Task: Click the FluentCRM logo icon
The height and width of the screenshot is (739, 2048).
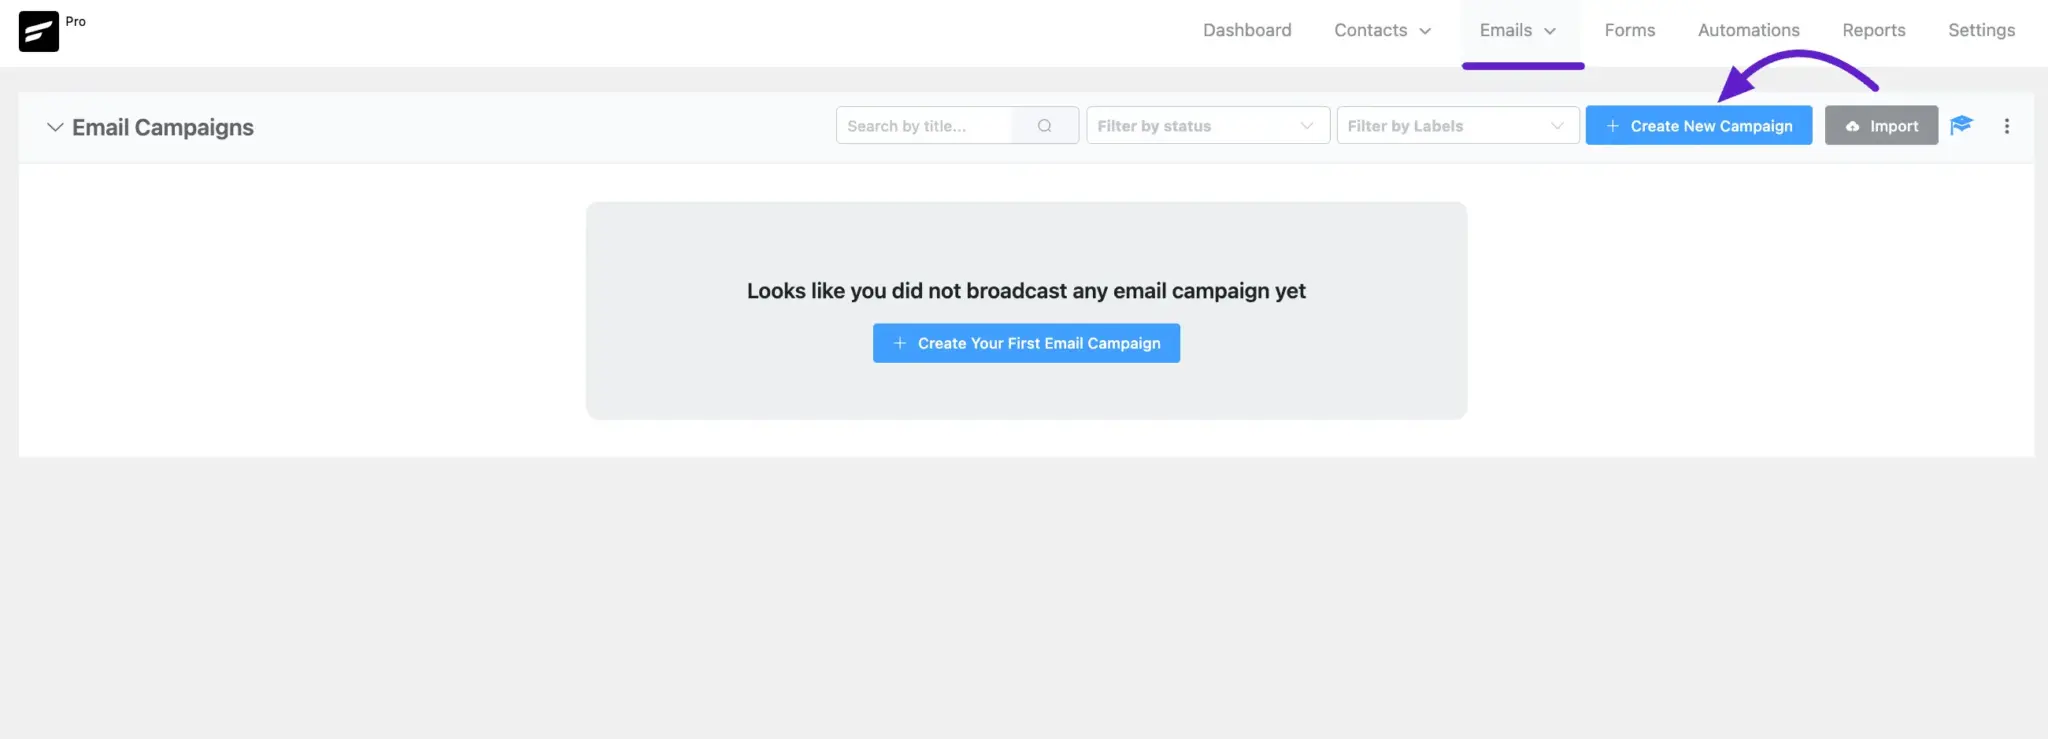Action: tap(39, 31)
